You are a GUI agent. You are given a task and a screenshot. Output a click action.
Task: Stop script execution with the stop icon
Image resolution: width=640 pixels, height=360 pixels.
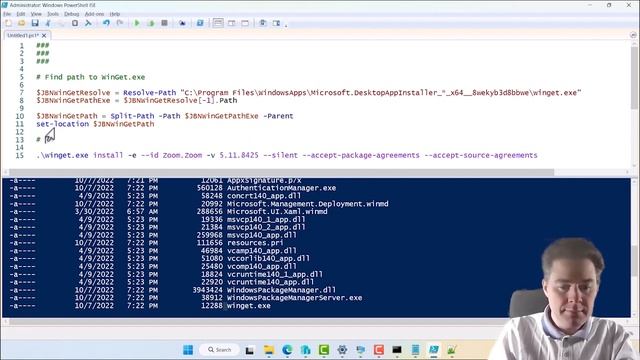(164, 23)
